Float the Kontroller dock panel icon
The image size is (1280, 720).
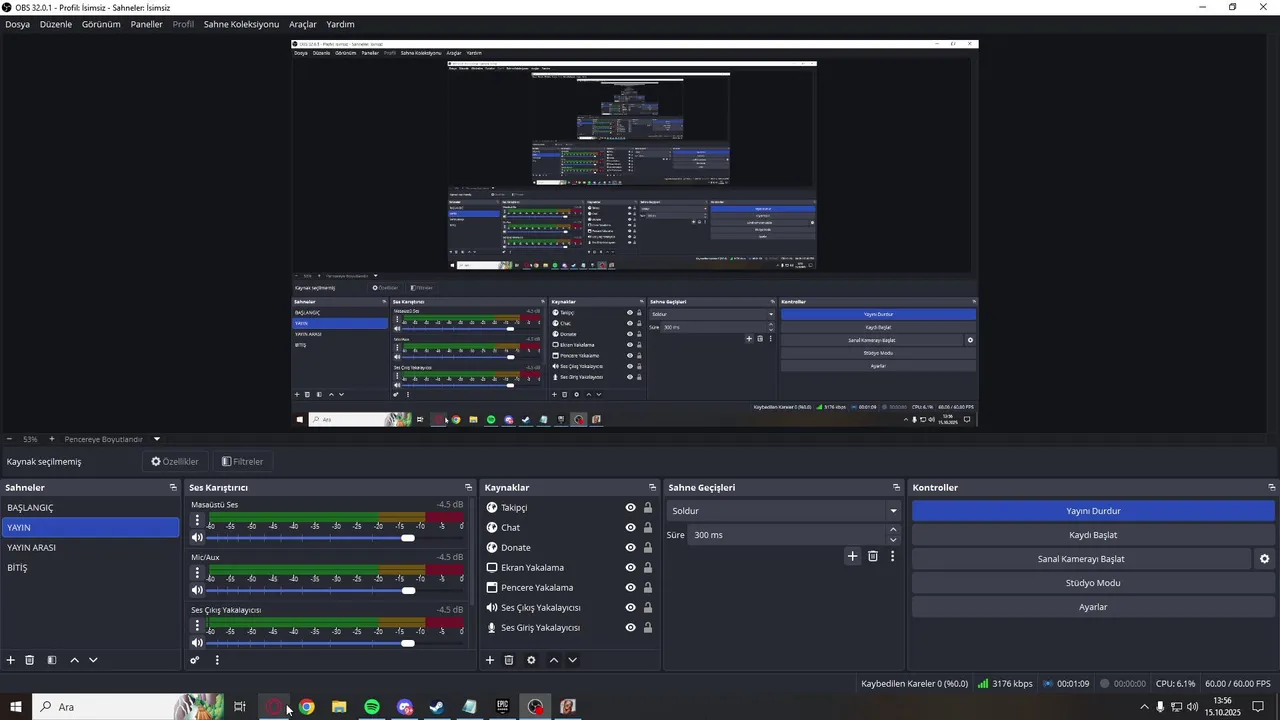click(x=1271, y=488)
